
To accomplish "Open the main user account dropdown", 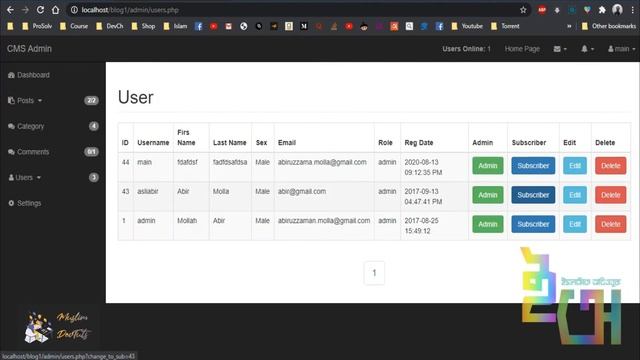I will click(622, 49).
